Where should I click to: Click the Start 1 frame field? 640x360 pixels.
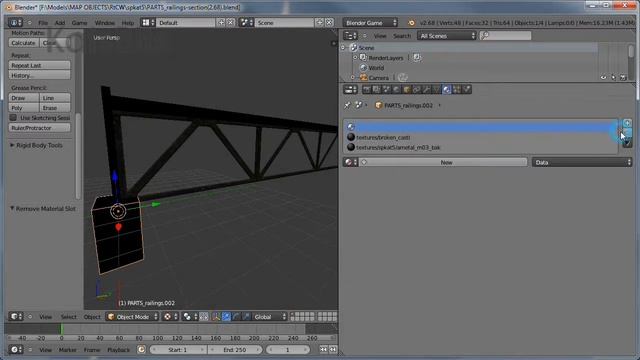click(178, 350)
